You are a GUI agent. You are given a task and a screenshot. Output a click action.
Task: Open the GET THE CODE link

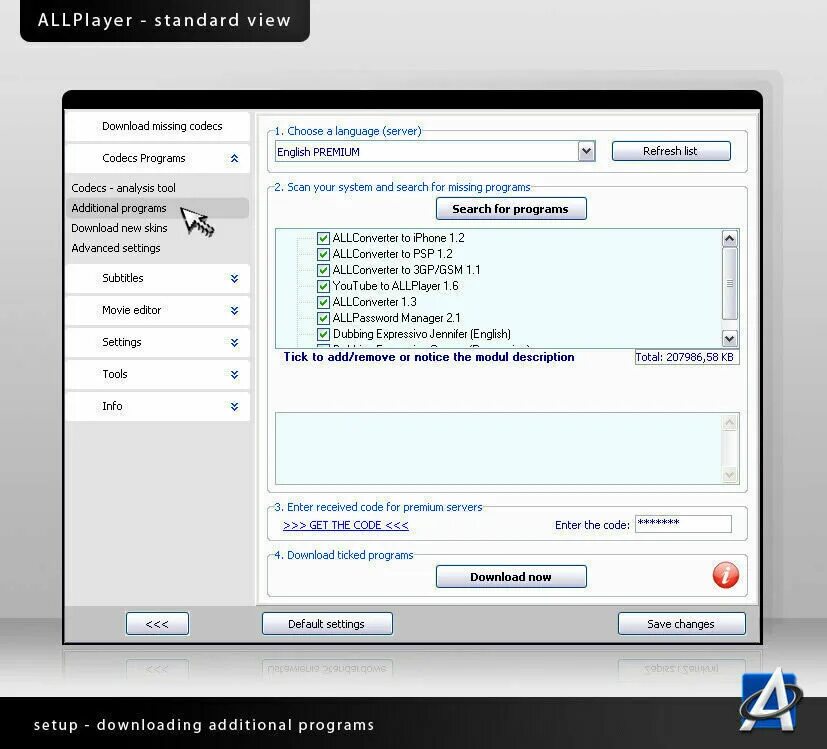tap(345, 525)
